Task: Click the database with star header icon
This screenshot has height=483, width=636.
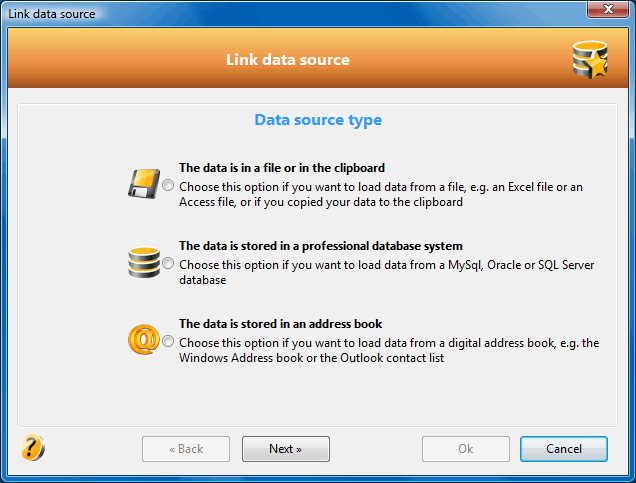Action: pos(590,60)
